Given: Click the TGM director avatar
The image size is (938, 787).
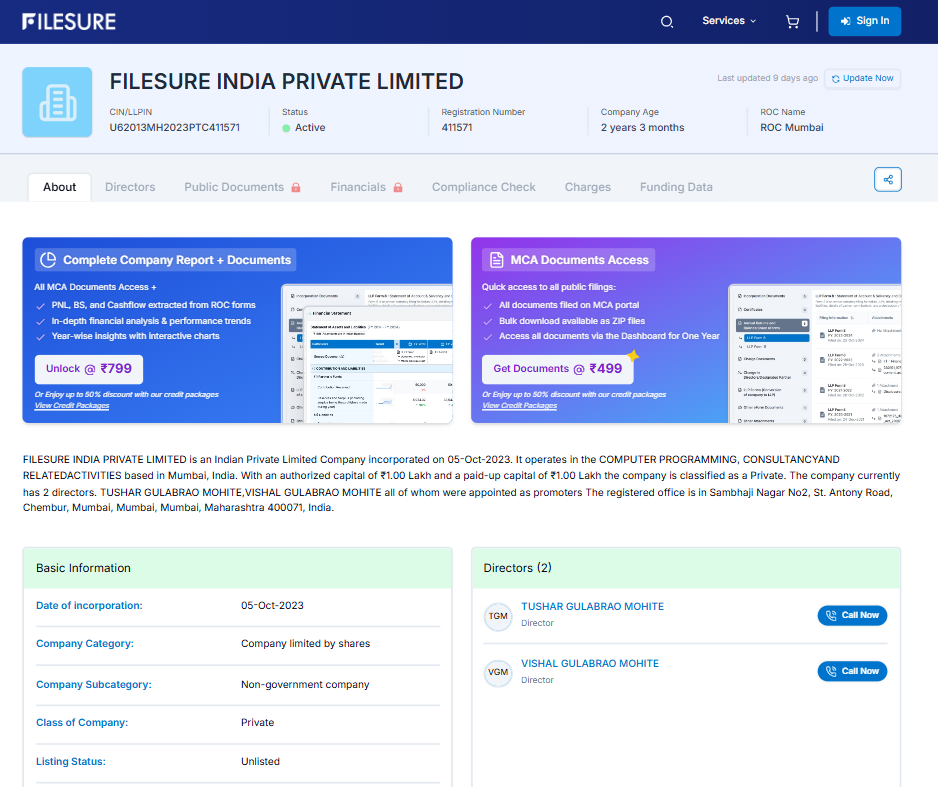Looking at the screenshot, I should [x=497, y=616].
